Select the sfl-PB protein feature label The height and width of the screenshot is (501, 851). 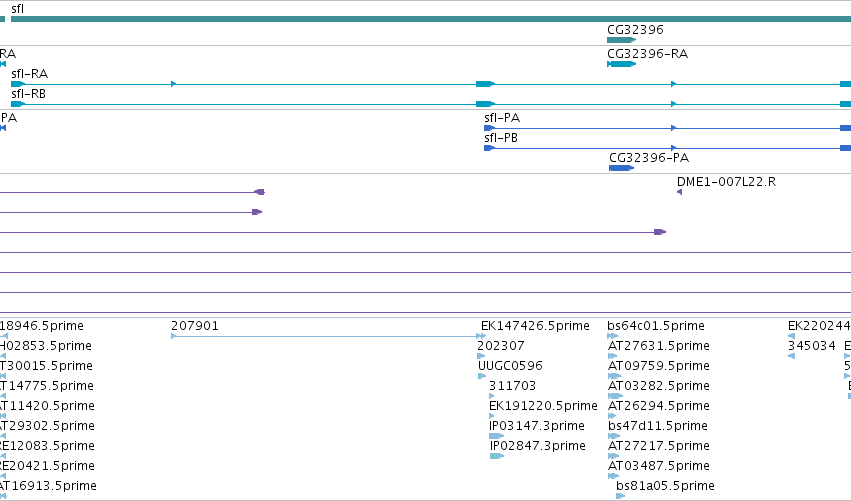point(501,138)
